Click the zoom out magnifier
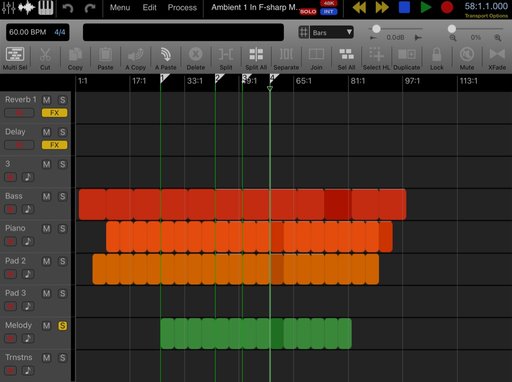The width and height of the screenshot is (512, 382). coord(453,38)
